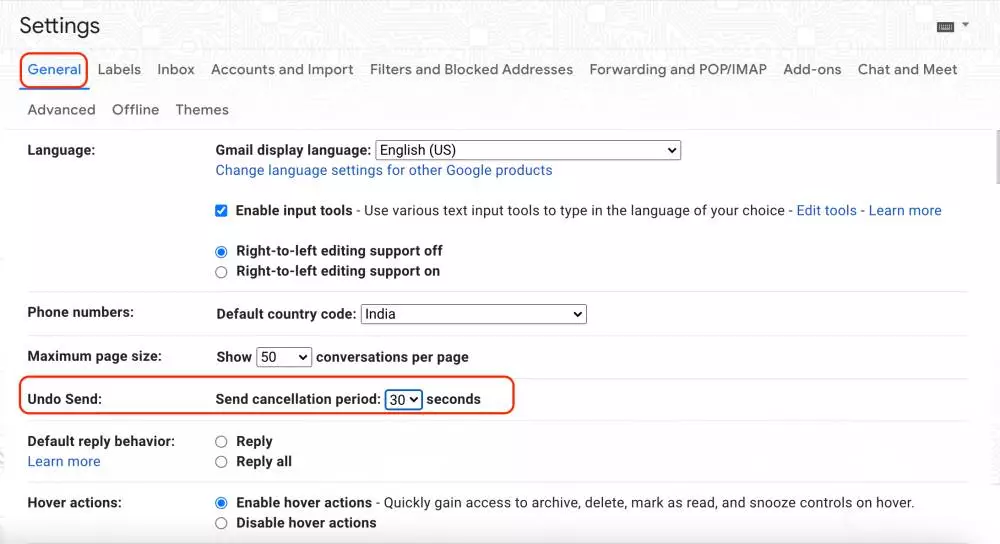Select Disable hover actions option
Screen dimensions: 1000x544
tap(222, 523)
